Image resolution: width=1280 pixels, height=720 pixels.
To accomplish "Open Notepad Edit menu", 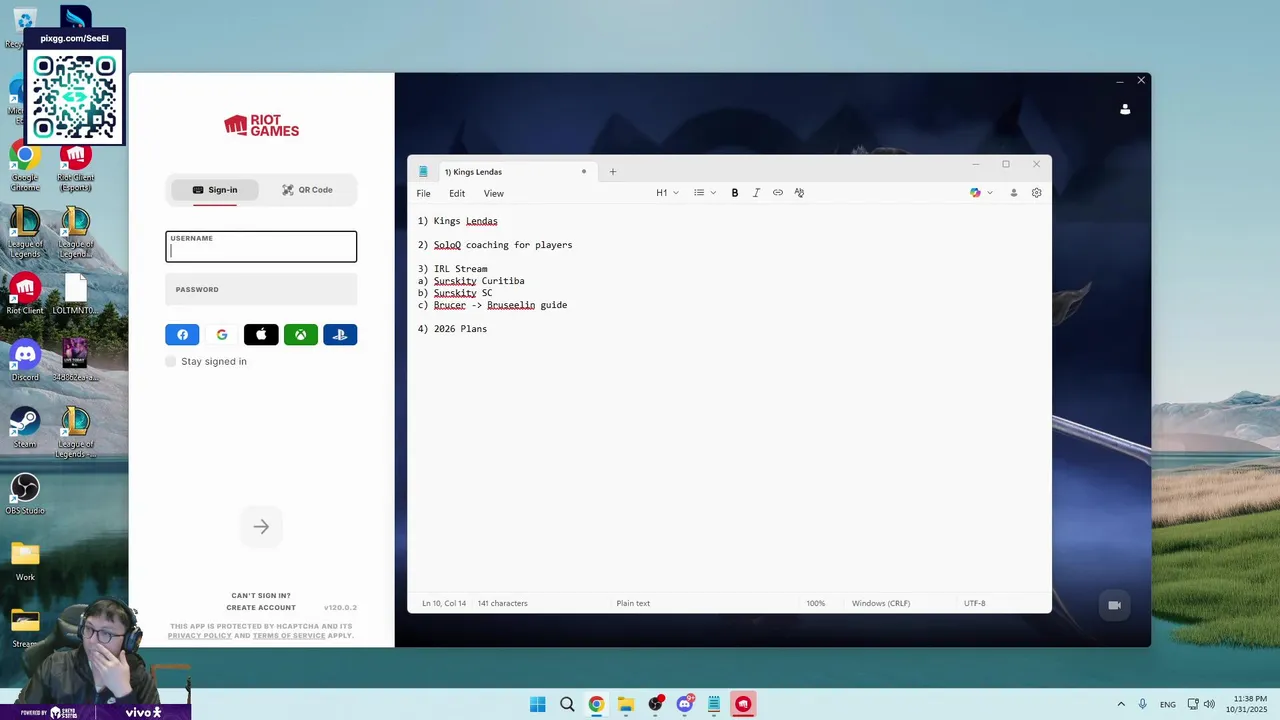I will (x=457, y=193).
